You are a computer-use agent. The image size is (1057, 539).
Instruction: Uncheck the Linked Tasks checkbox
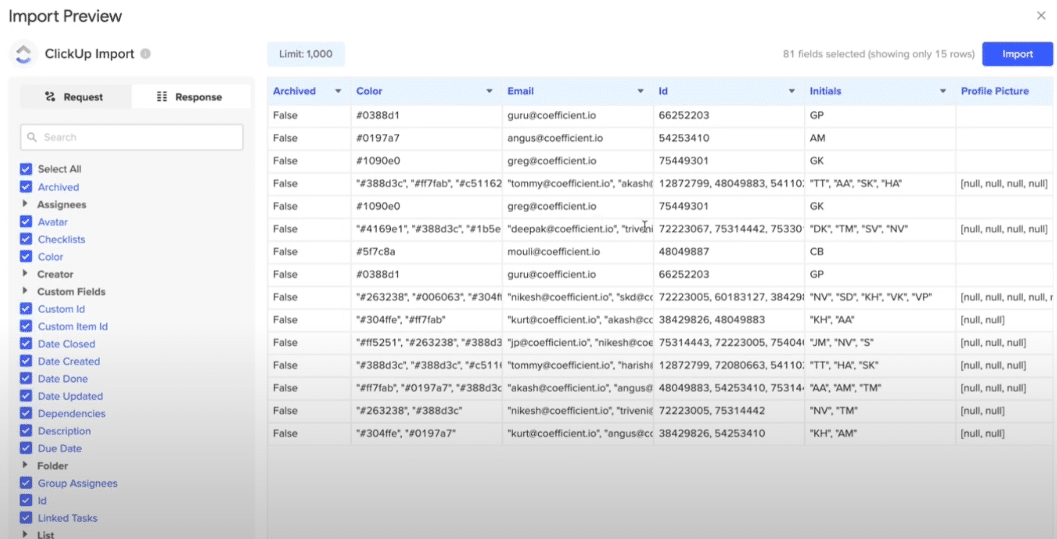(26, 518)
